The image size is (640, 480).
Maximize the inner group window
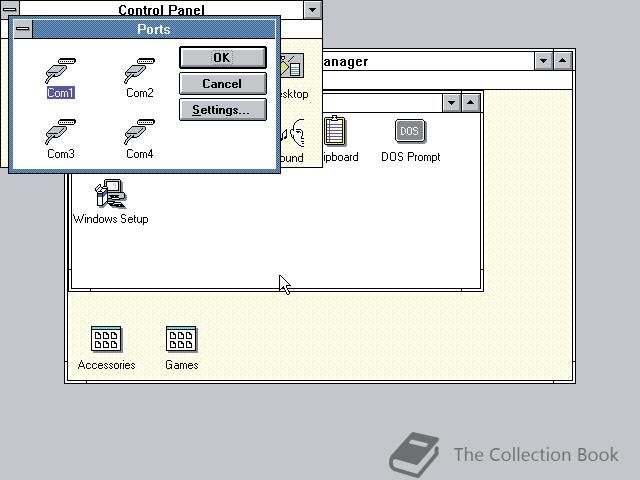tap(470, 103)
